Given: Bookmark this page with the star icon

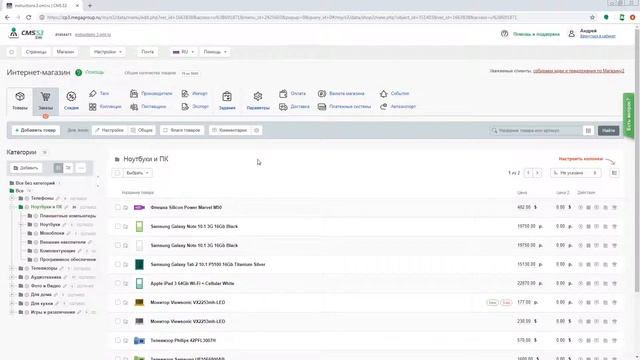Looking at the screenshot, I should 592,17.
